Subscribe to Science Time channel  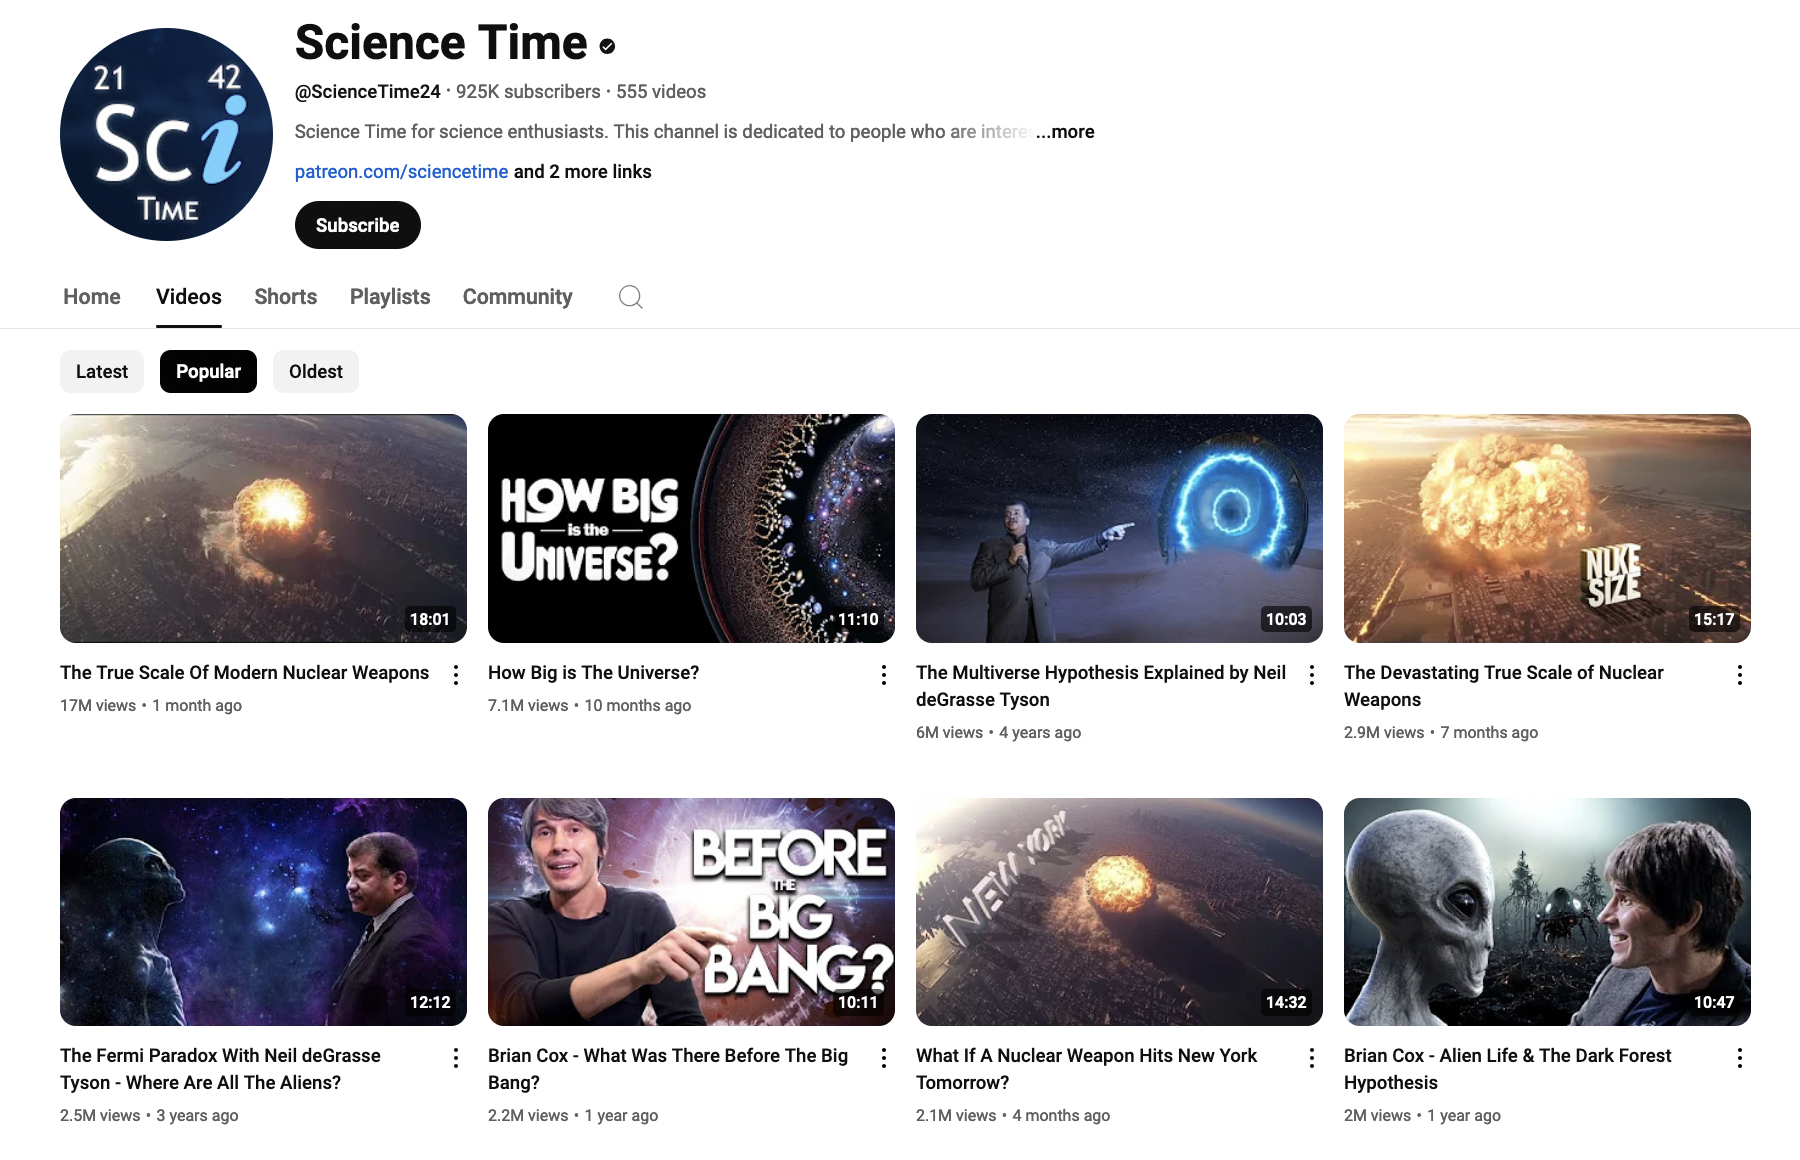[x=358, y=225]
